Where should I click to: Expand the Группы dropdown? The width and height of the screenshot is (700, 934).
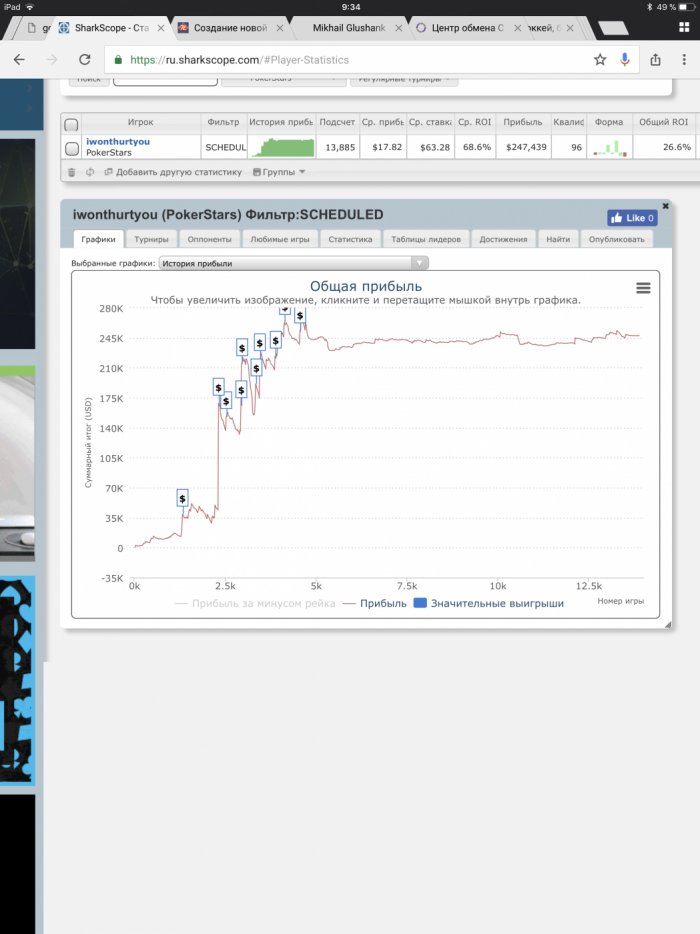tap(279, 172)
